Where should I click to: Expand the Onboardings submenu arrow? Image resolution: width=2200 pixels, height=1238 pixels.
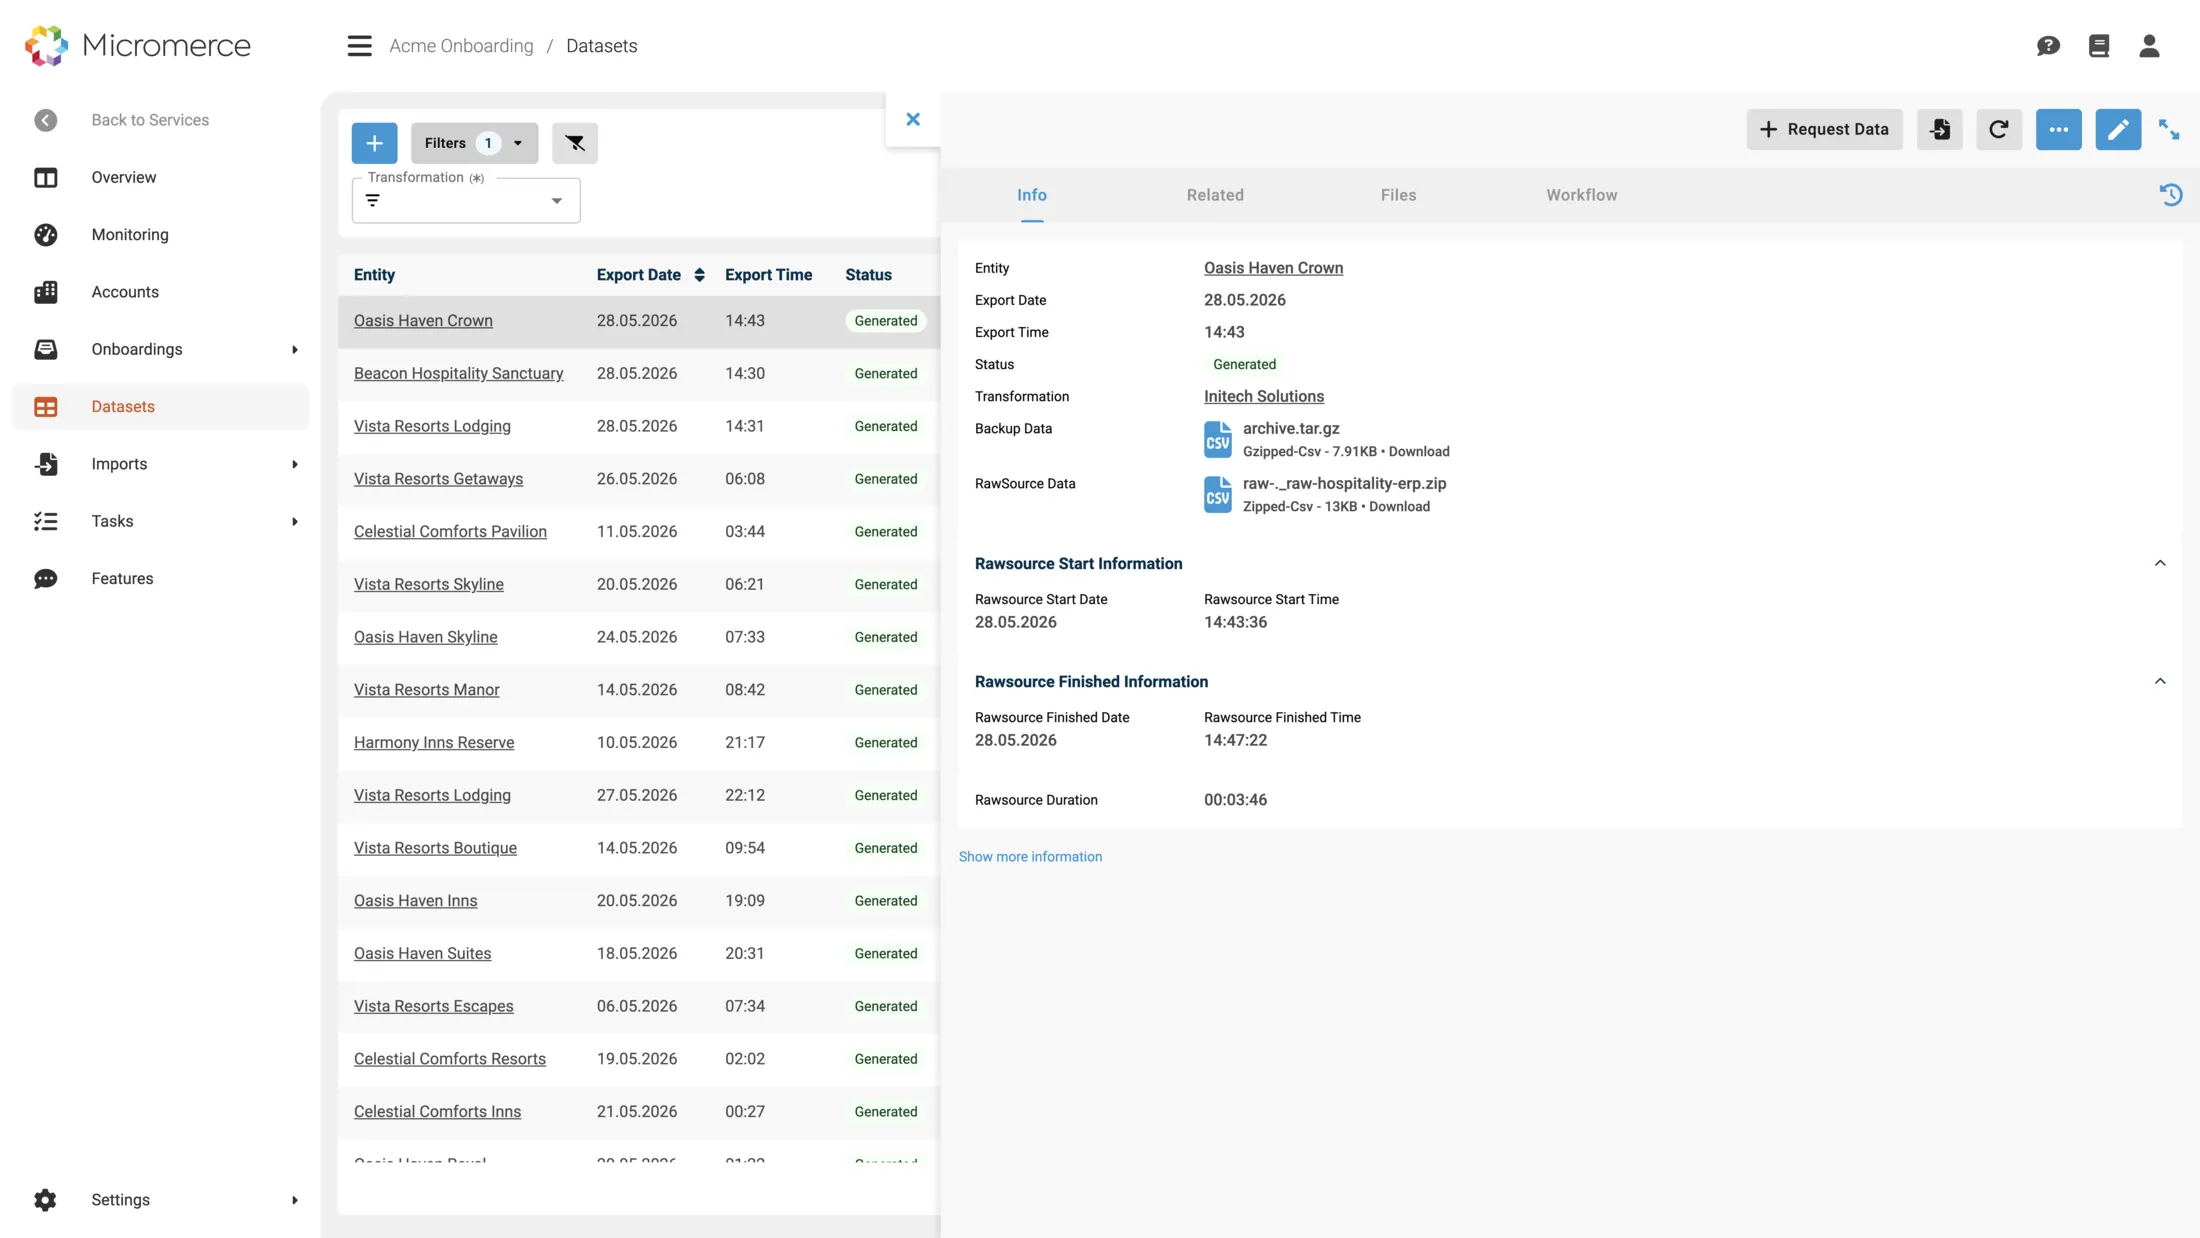tap(294, 350)
